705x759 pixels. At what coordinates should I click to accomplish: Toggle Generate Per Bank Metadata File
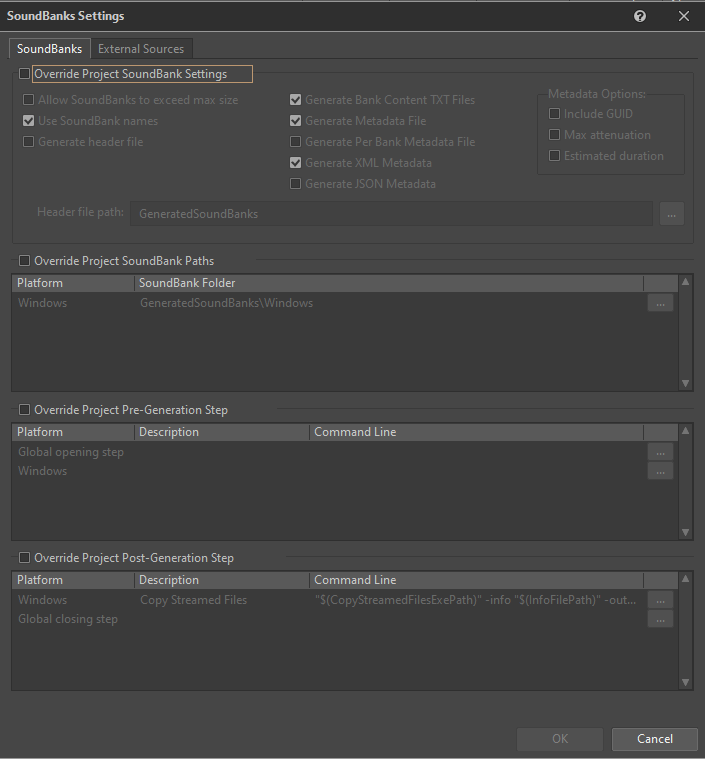point(295,142)
